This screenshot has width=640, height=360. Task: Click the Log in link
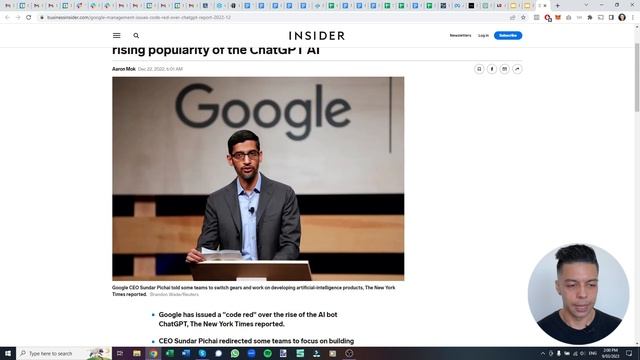pyautogui.click(x=483, y=36)
